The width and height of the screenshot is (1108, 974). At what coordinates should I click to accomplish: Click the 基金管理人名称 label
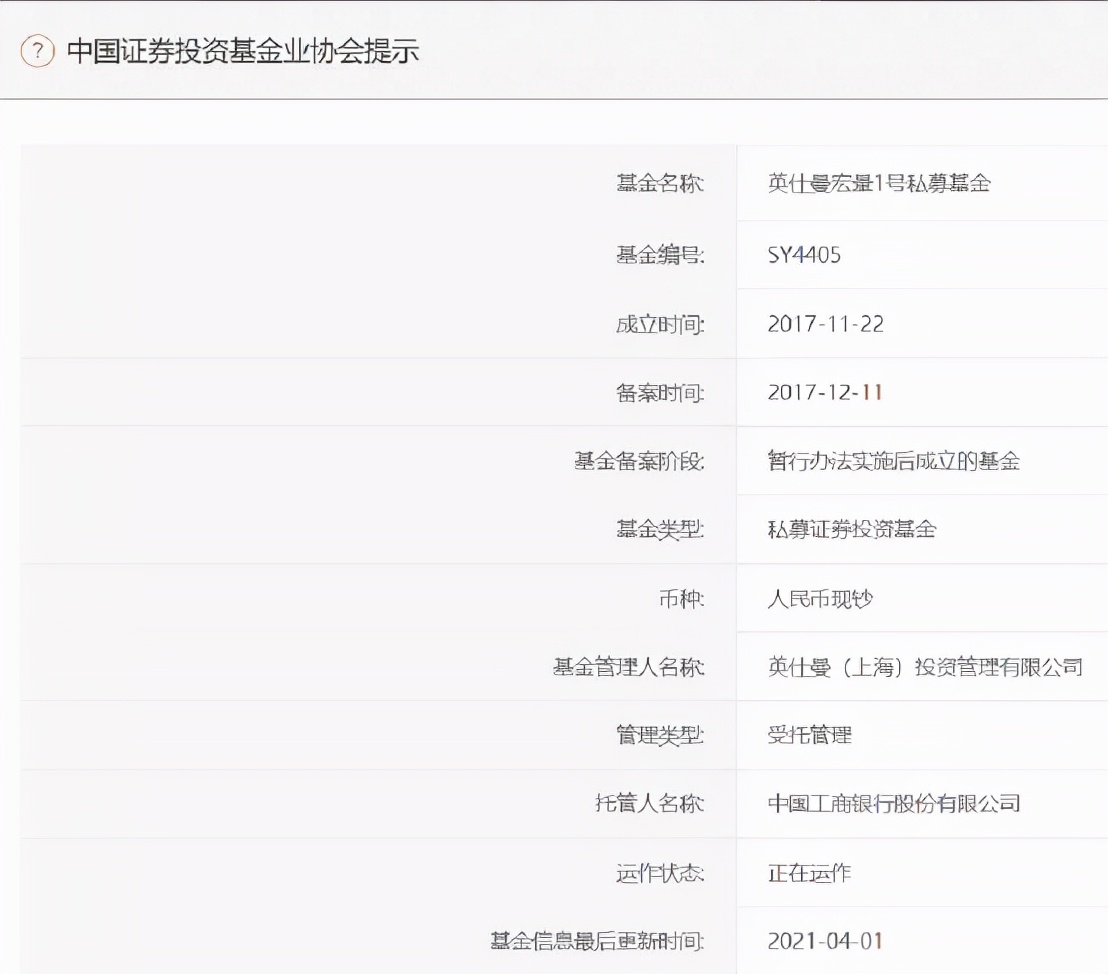[x=629, y=667]
